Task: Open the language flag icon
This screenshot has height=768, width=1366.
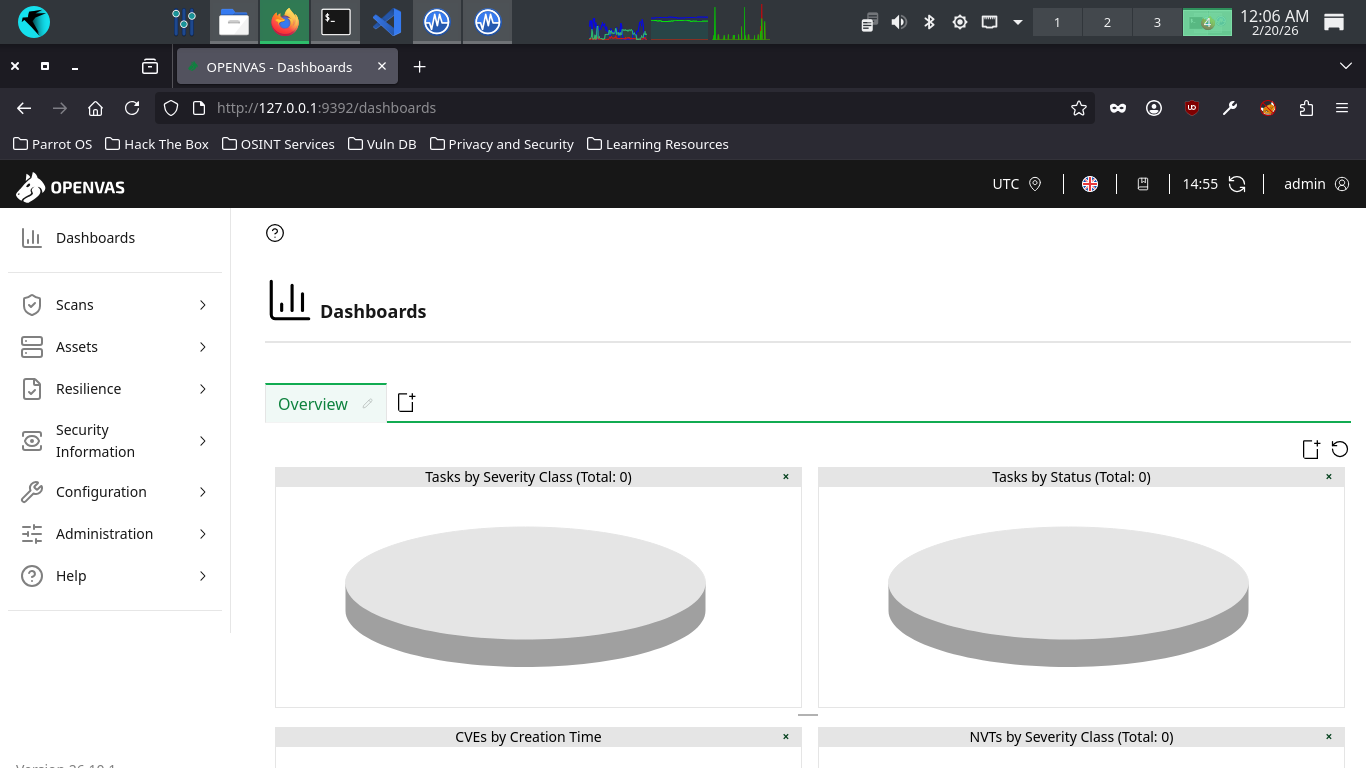Action: [x=1090, y=184]
